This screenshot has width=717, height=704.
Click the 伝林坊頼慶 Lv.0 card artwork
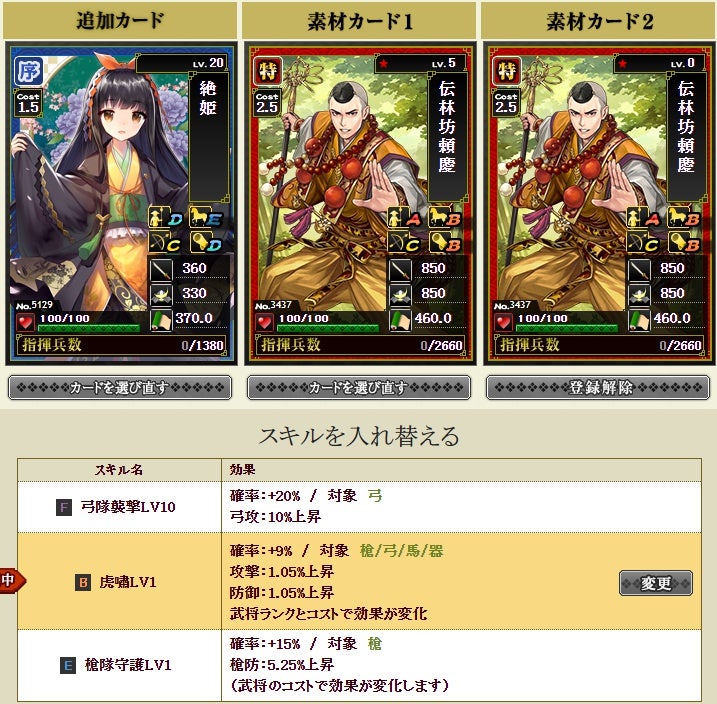pos(599,203)
